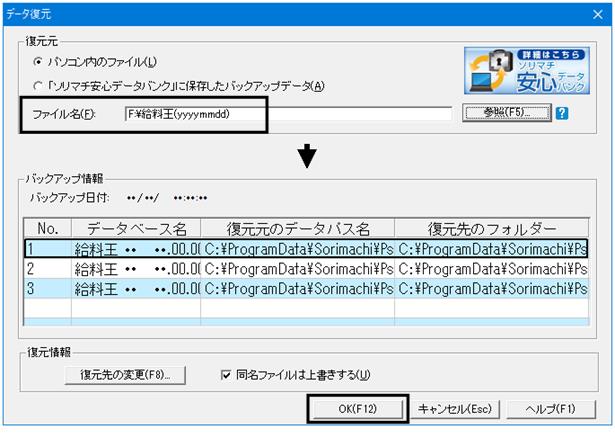Close the データ復元 dialog
The width and height of the screenshot is (615, 438).
(x=597, y=15)
